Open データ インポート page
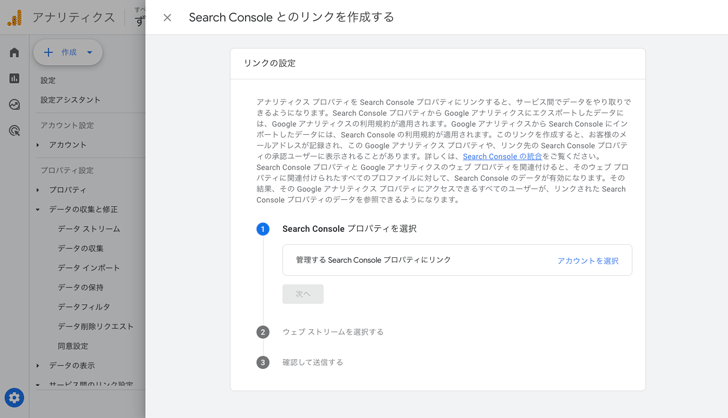This screenshot has height=418, width=728. pyautogui.click(x=89, y=268)
